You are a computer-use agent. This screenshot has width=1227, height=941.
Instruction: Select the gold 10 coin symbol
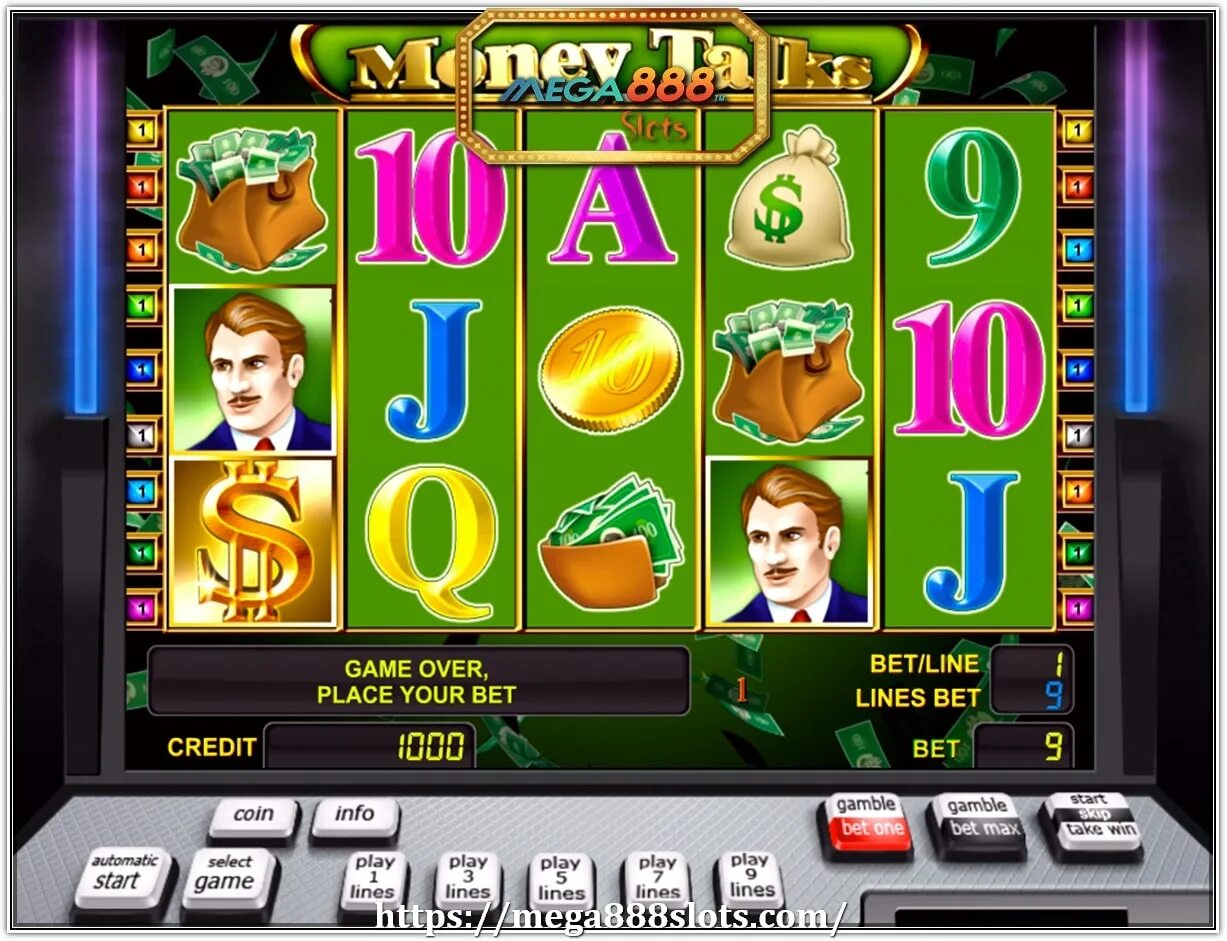[x=610, y=370]
